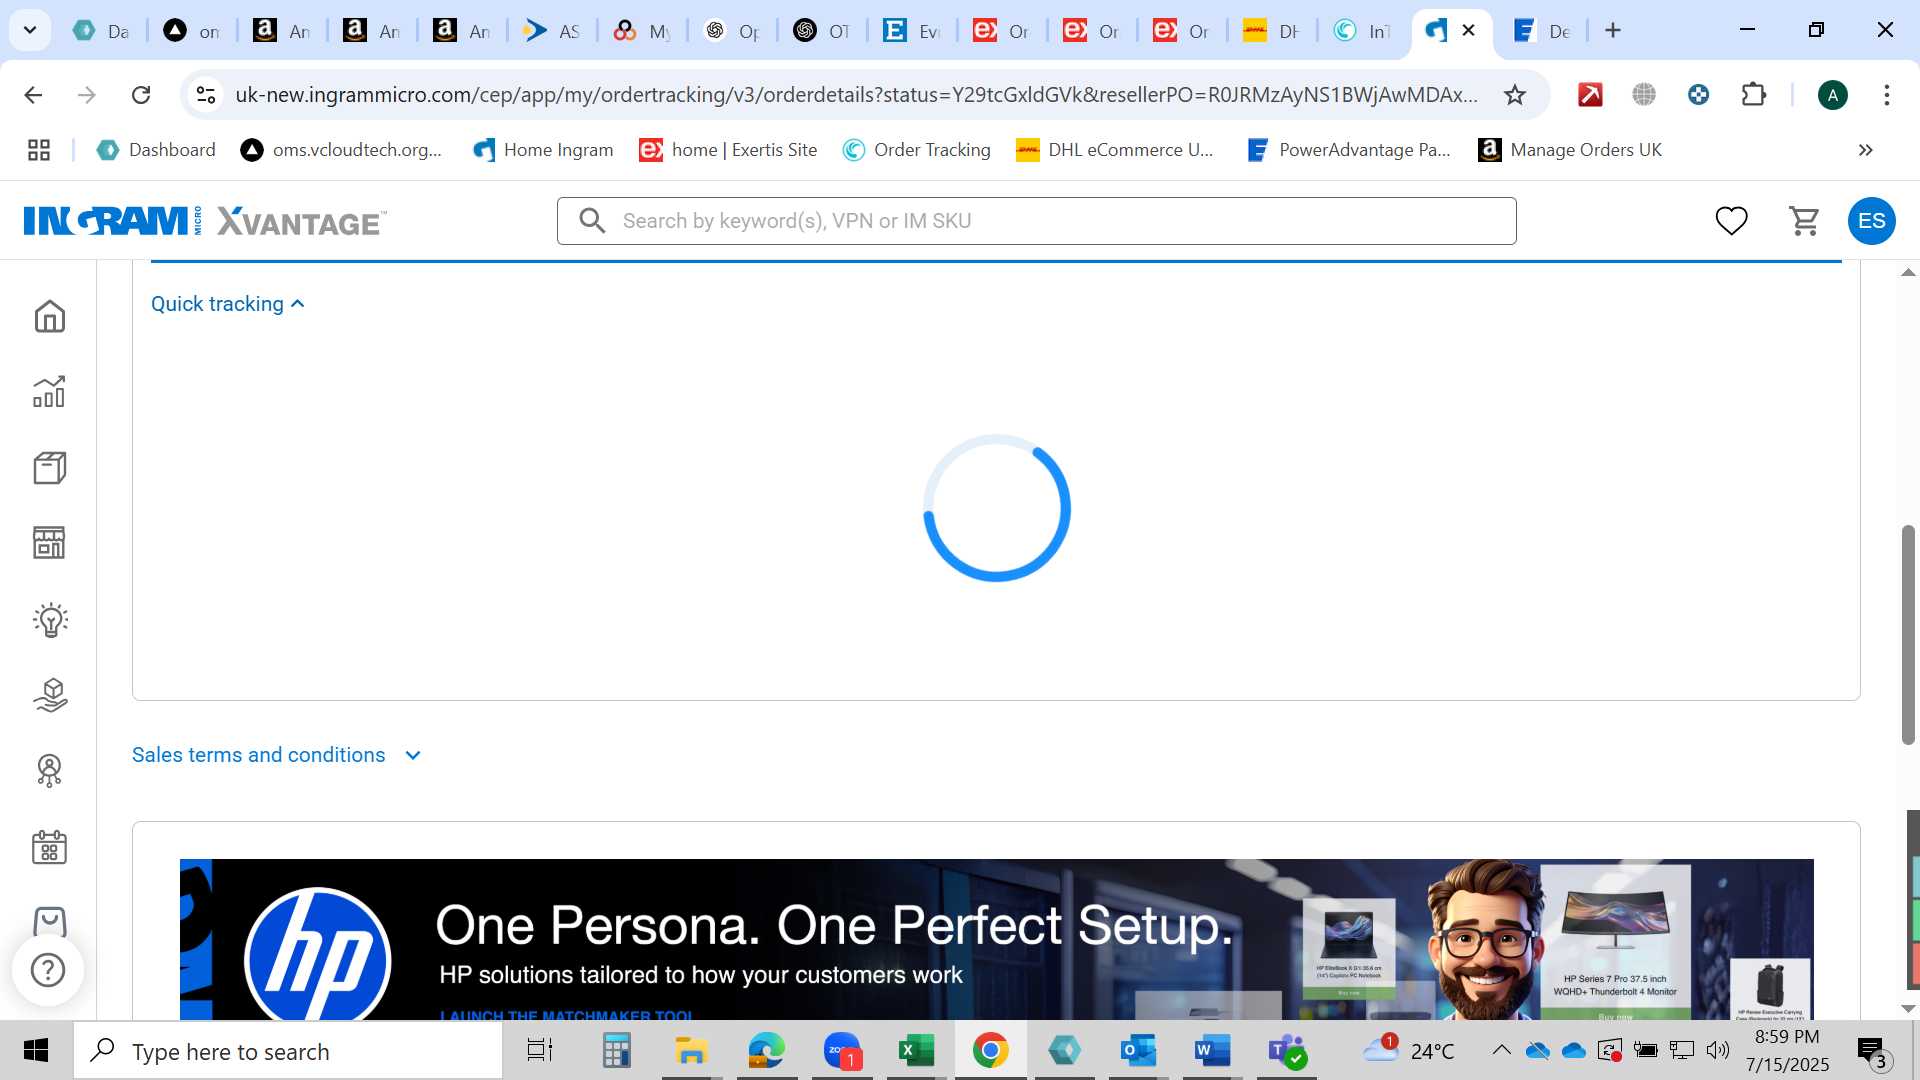
Task: Switch to the DHL browser tab
Action: tap(1270, 31)
